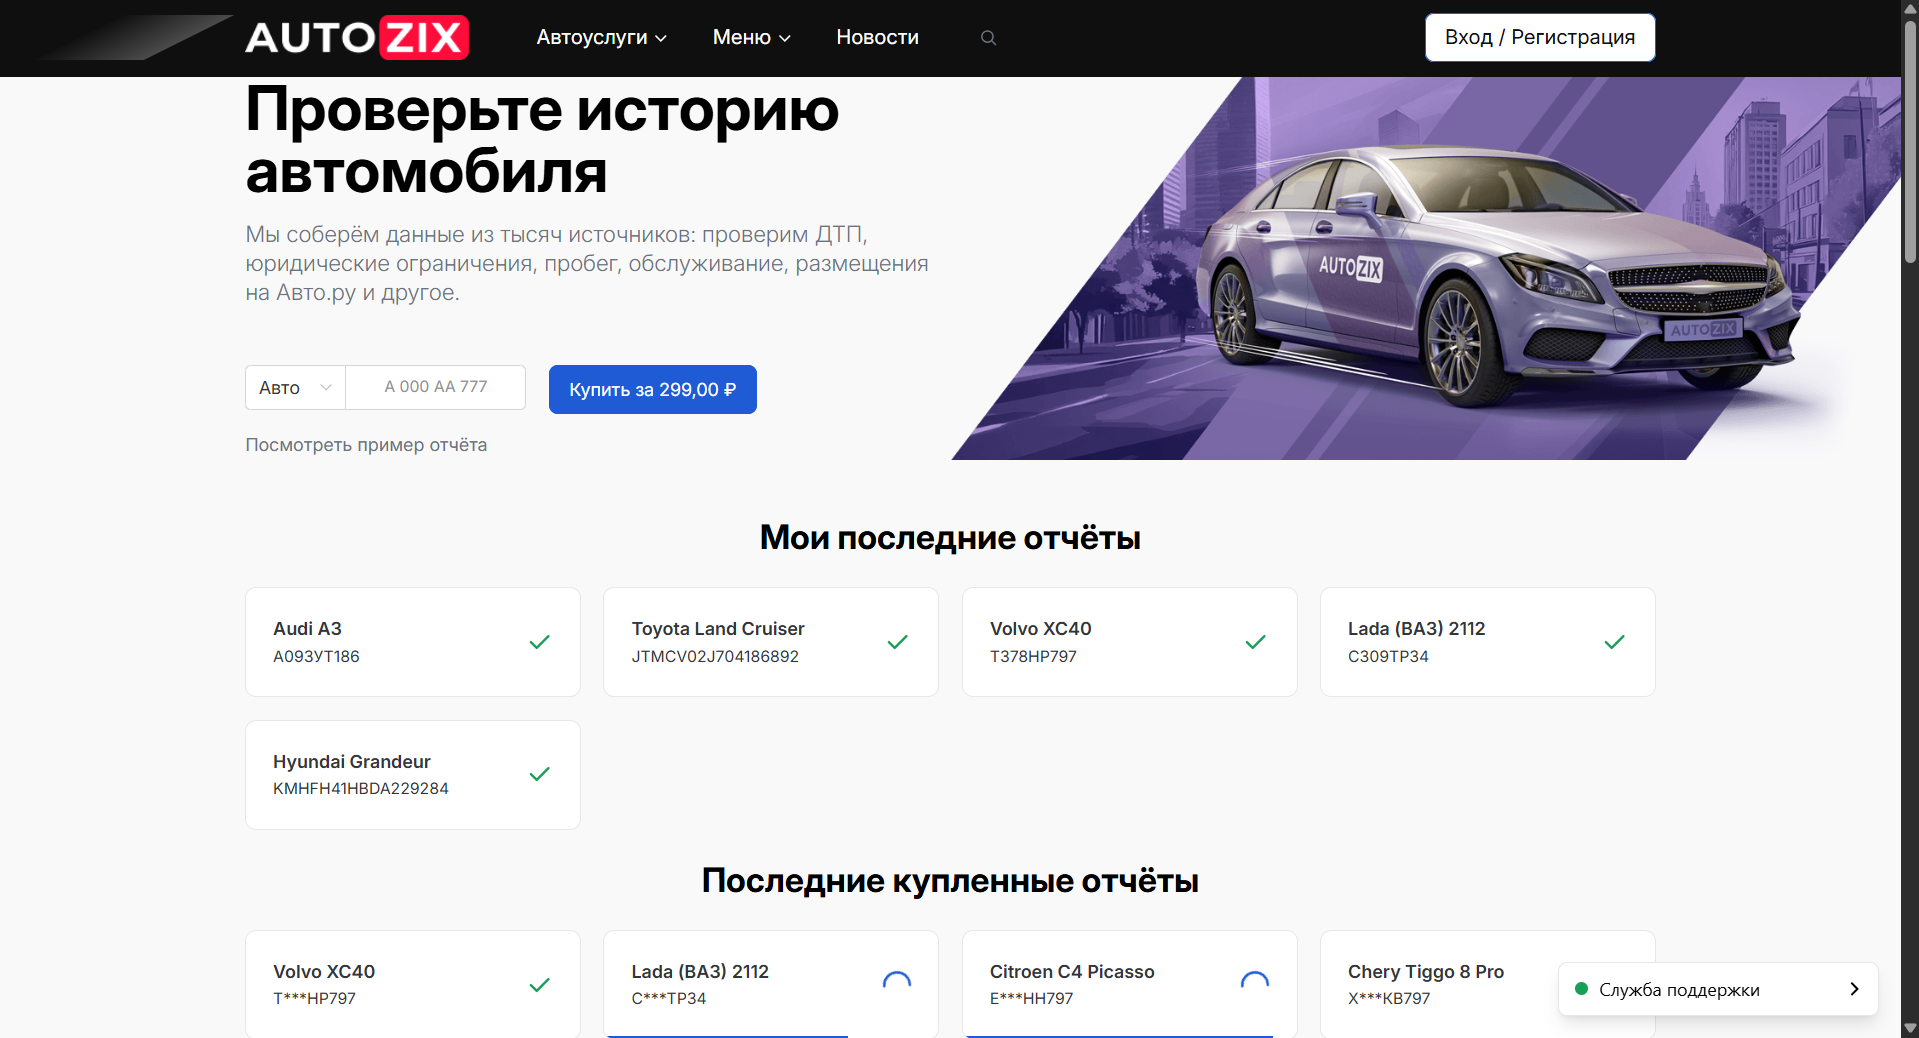1919x1038 pixels.
Task: Open the Lada (ВАЗ) 2112 C309TP34 report card
Action: coord(1487,642)
